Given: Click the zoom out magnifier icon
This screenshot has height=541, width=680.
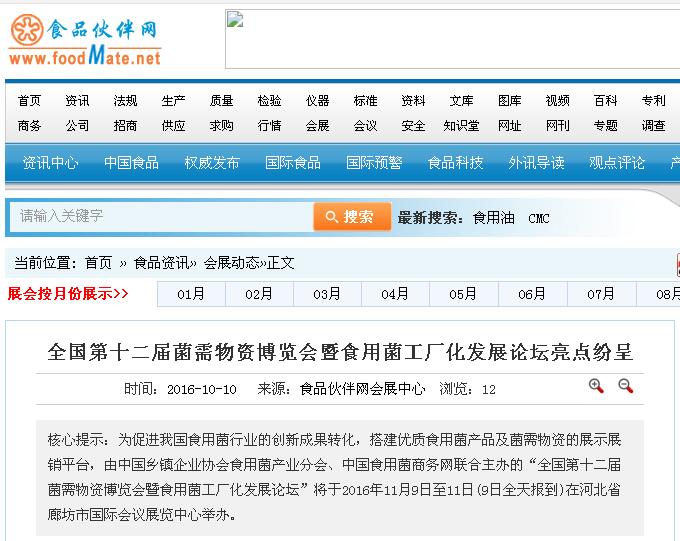Looking at the screenshot, I should click(626, 386).
